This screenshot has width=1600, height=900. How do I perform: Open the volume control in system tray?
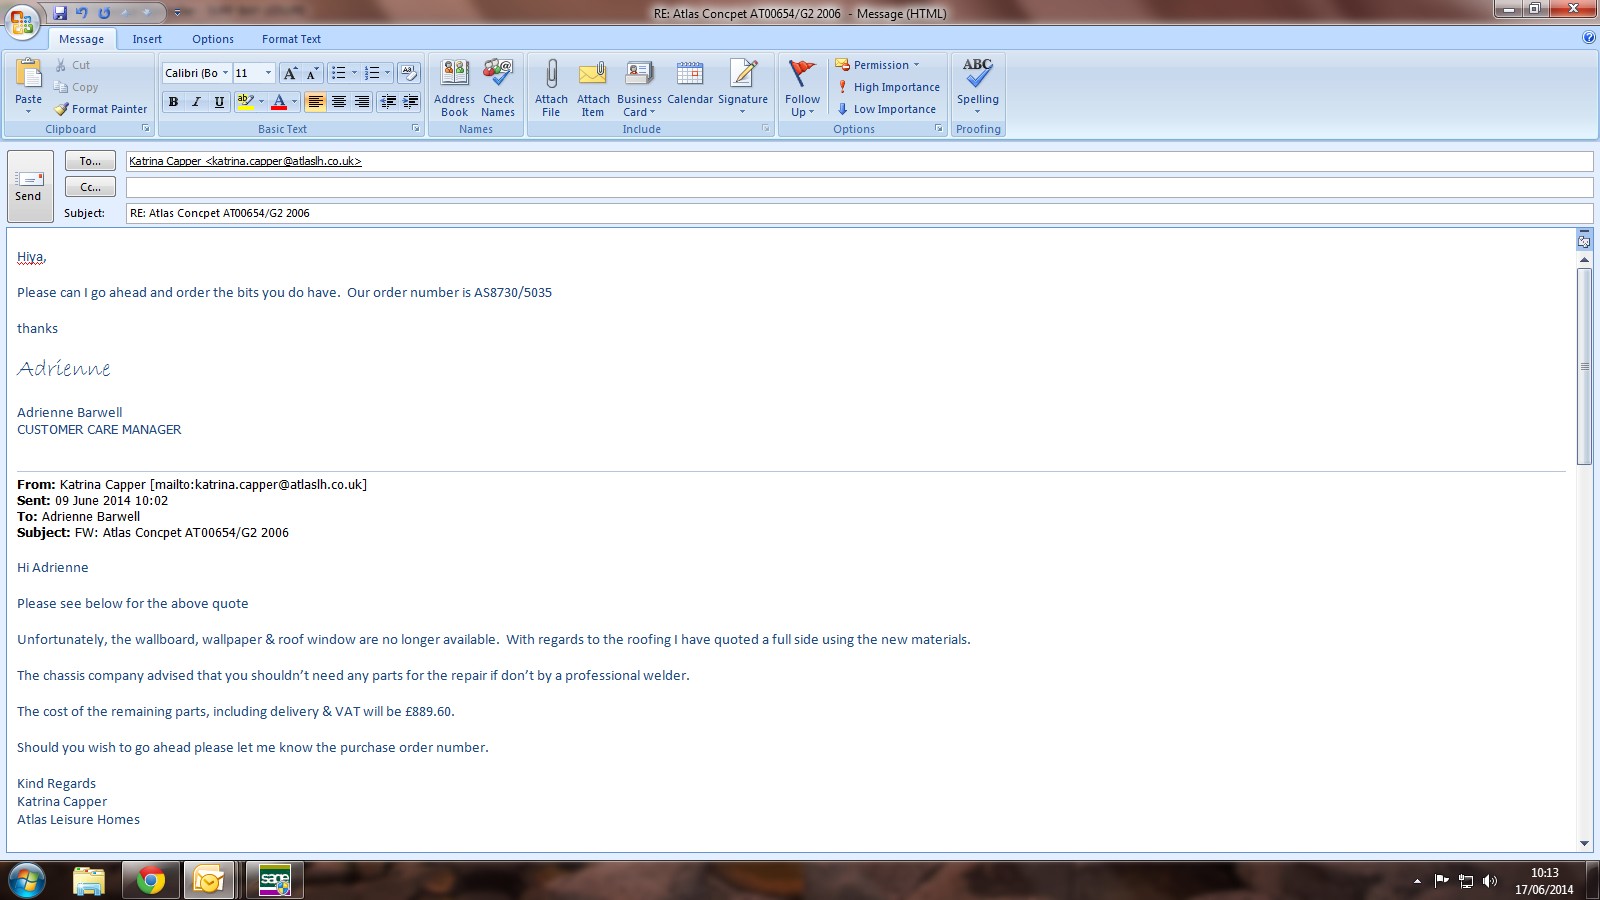click(x=1490, y=881)
